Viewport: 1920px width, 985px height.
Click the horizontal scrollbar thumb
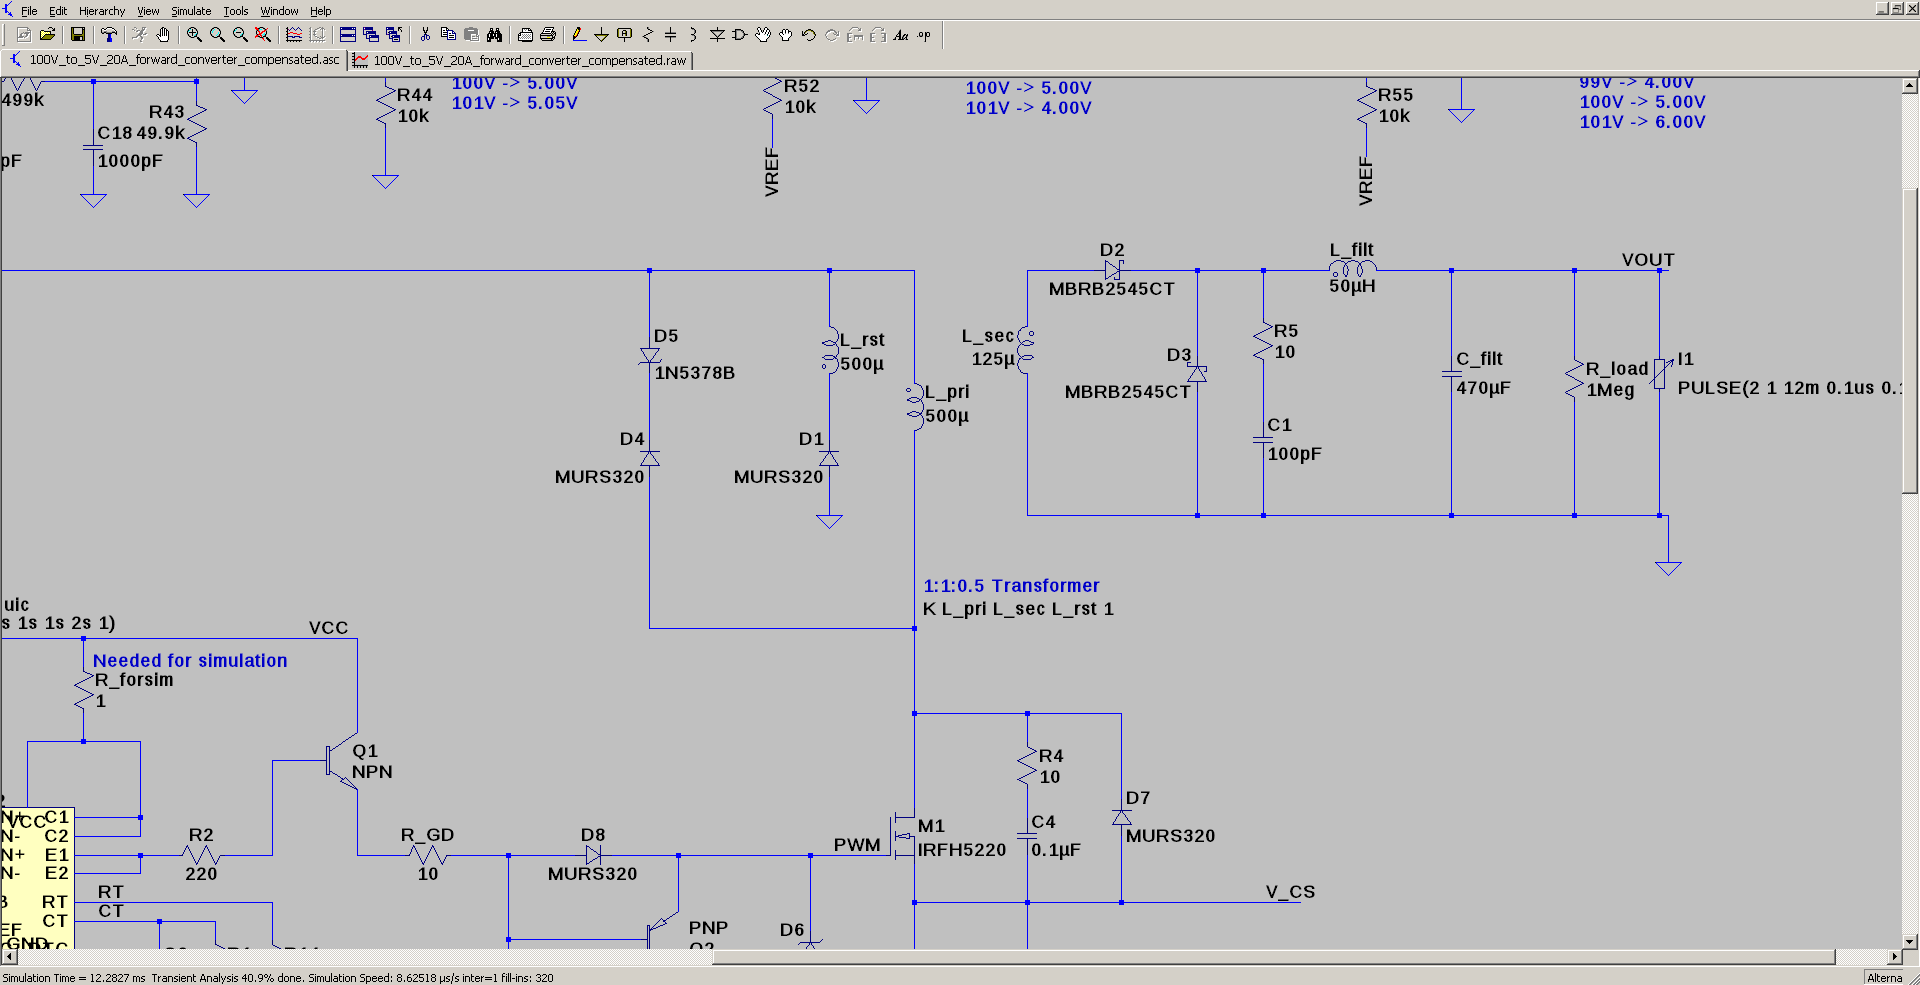coord(1274,957)
